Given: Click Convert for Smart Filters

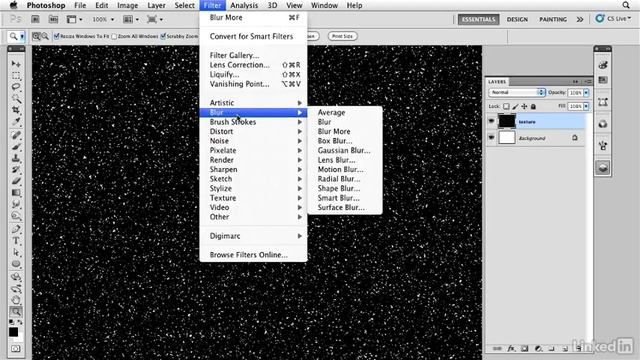Looking at the screenshot, I should point(253,36).
